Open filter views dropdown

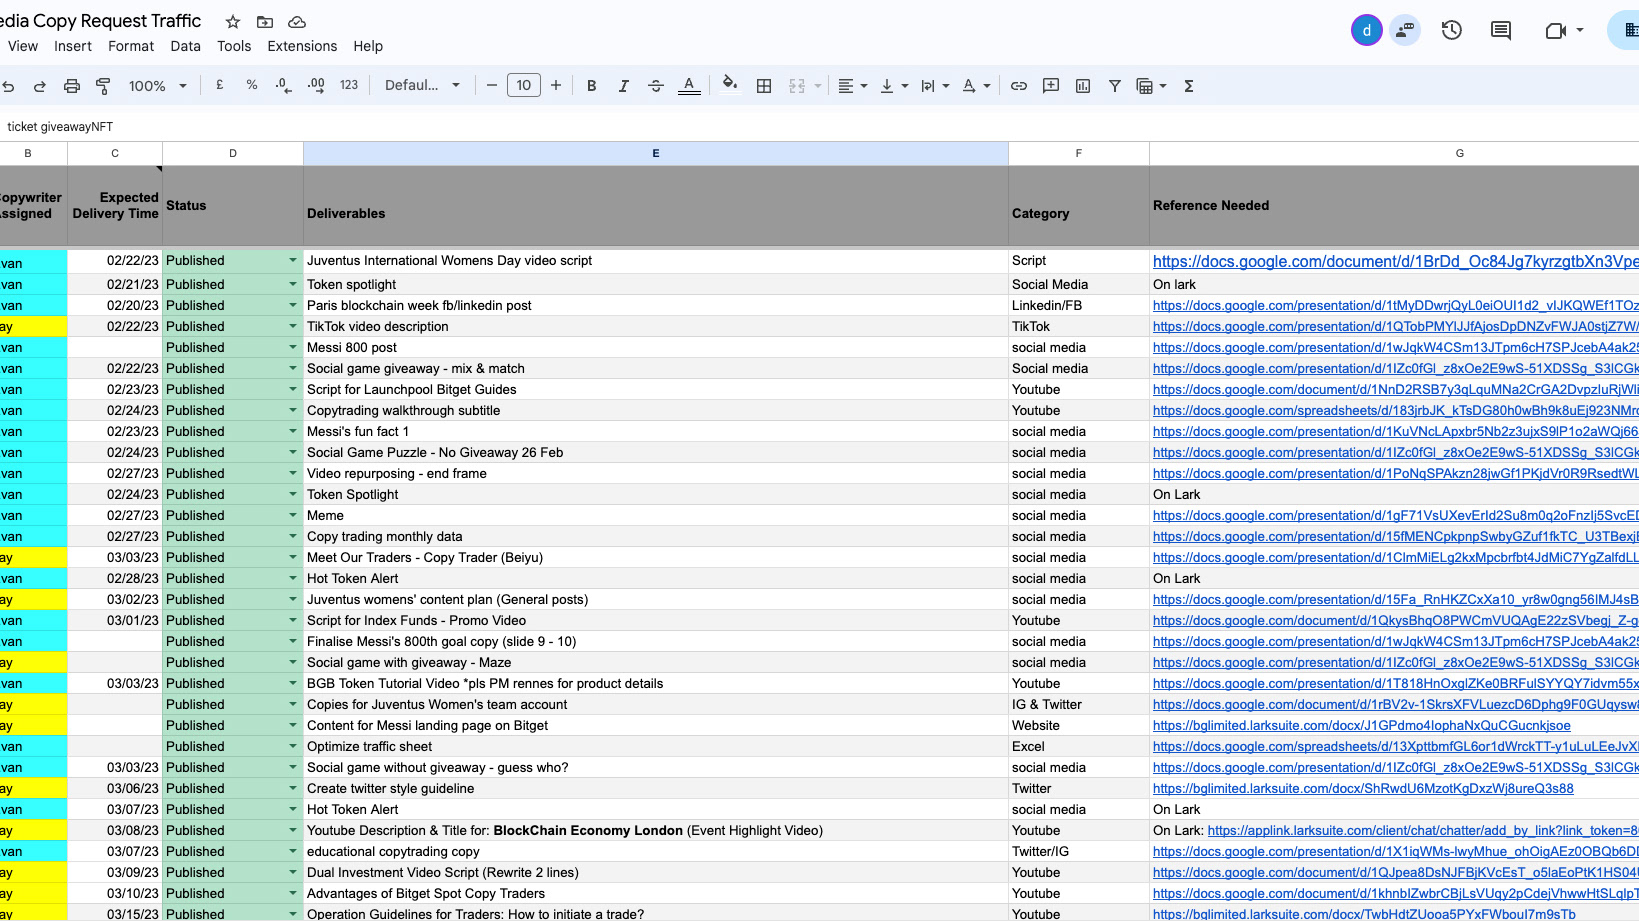click(1151, 86)
